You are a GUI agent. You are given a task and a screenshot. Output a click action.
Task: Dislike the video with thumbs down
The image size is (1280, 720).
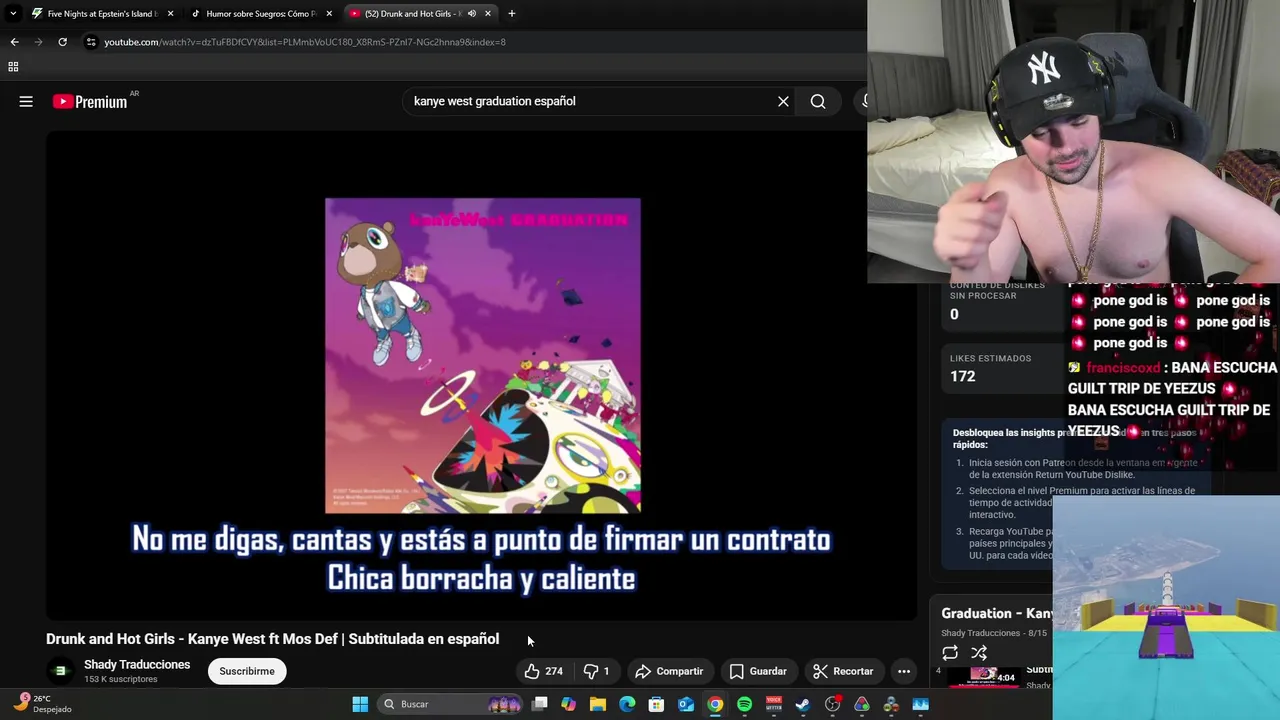597,671
